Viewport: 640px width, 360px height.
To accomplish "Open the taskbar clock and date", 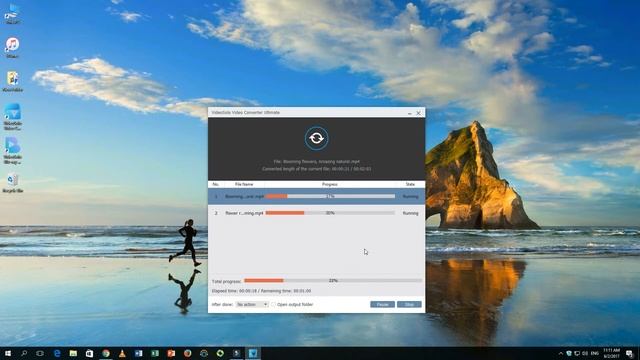I will click(611, 353).
